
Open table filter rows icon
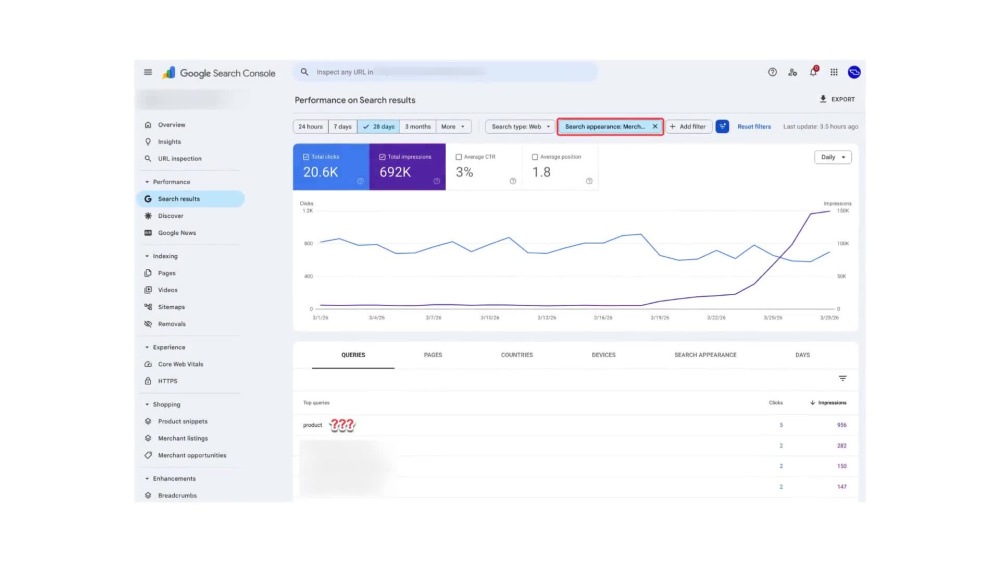click(x=842, y=379)
